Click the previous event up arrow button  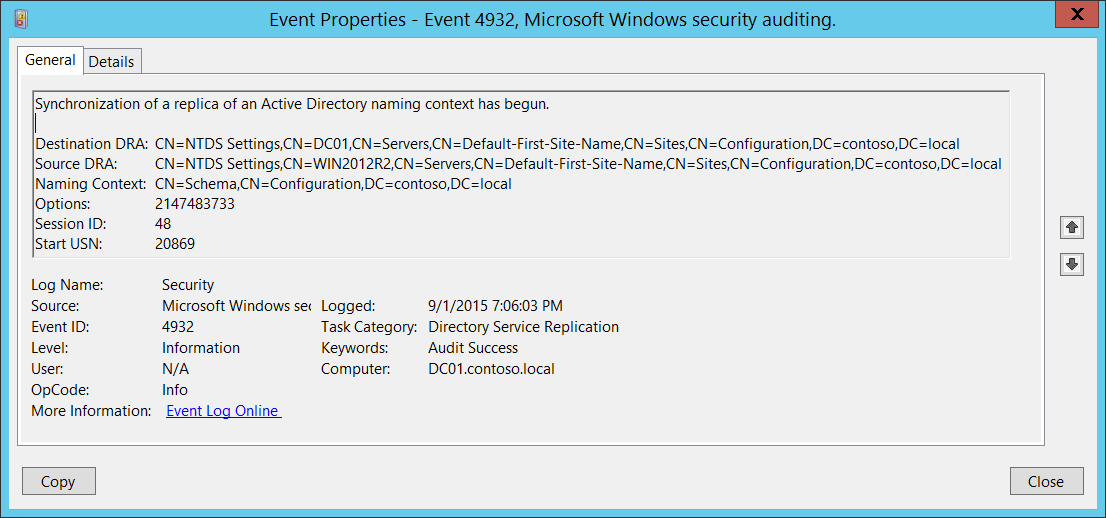(1071, 227)
